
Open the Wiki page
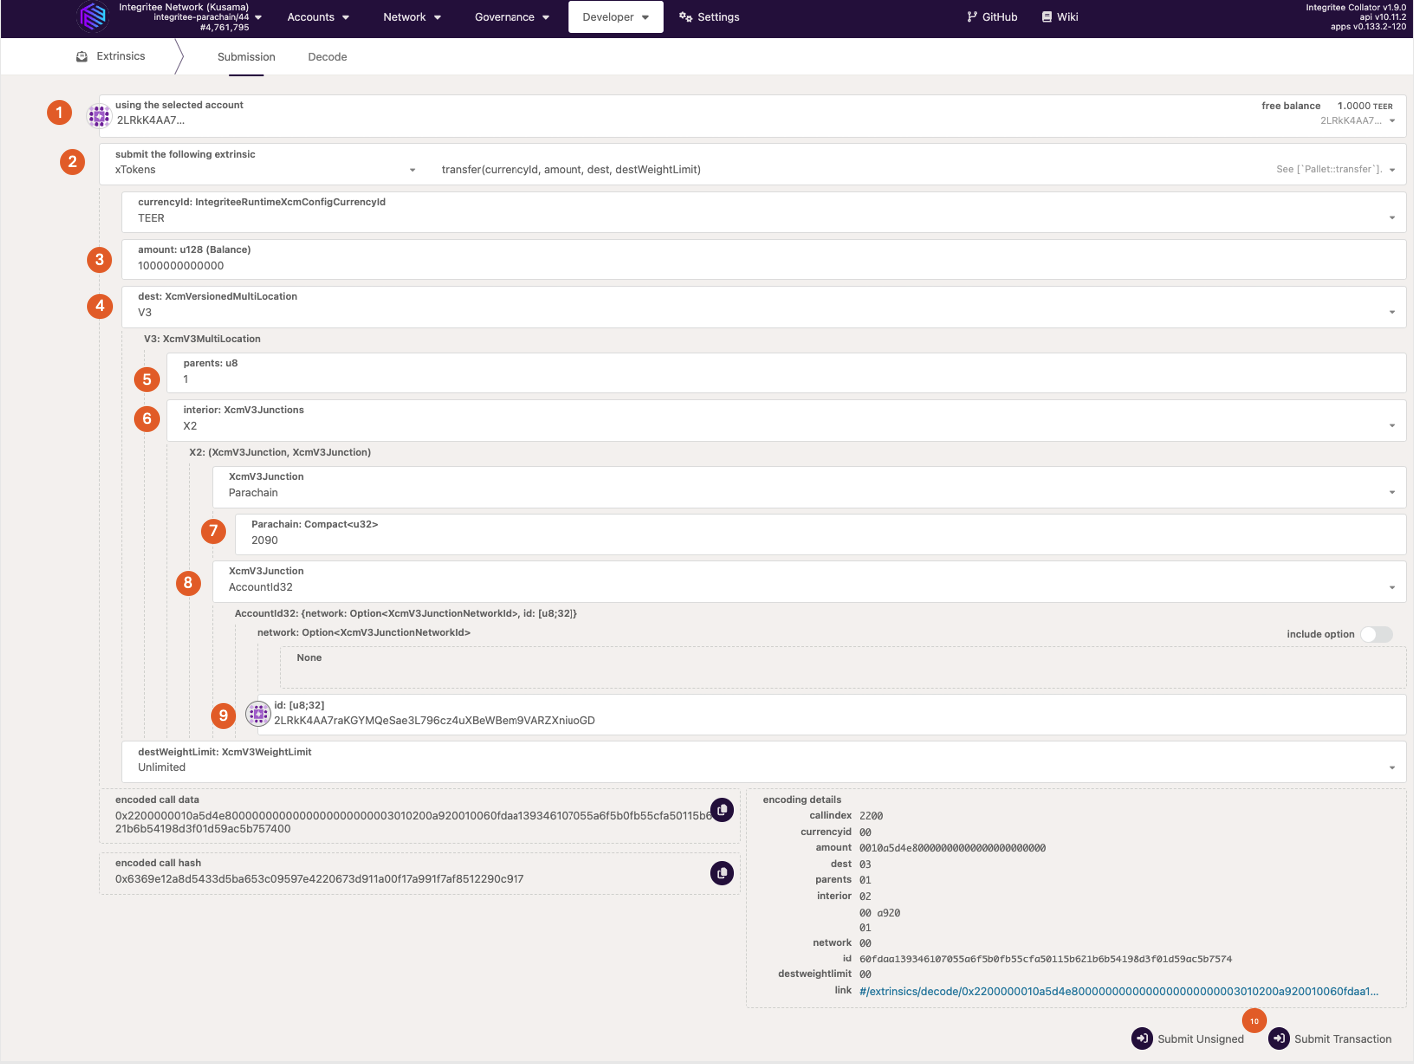(x=1060, y=17)
